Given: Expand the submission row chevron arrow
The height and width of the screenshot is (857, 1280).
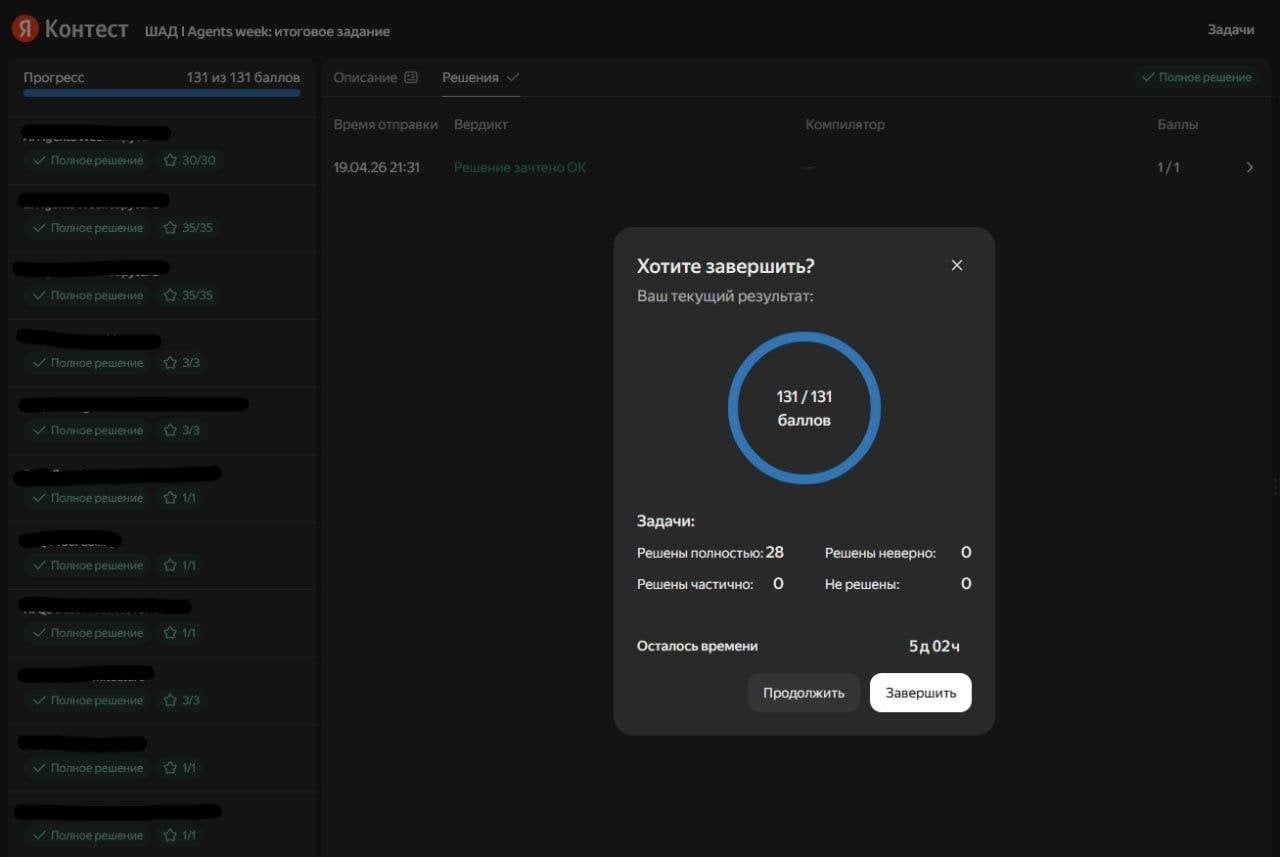Looking at the screenshot, I should tap(1249, 167).
